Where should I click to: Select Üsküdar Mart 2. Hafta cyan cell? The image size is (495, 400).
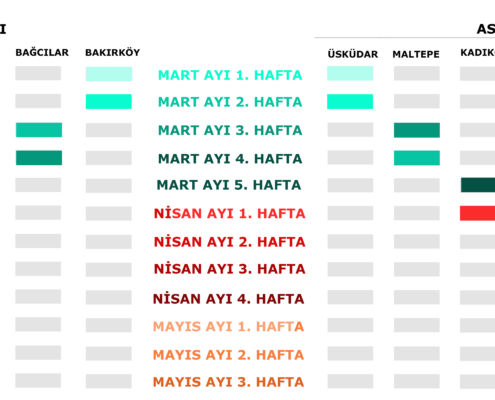point(350,102)
